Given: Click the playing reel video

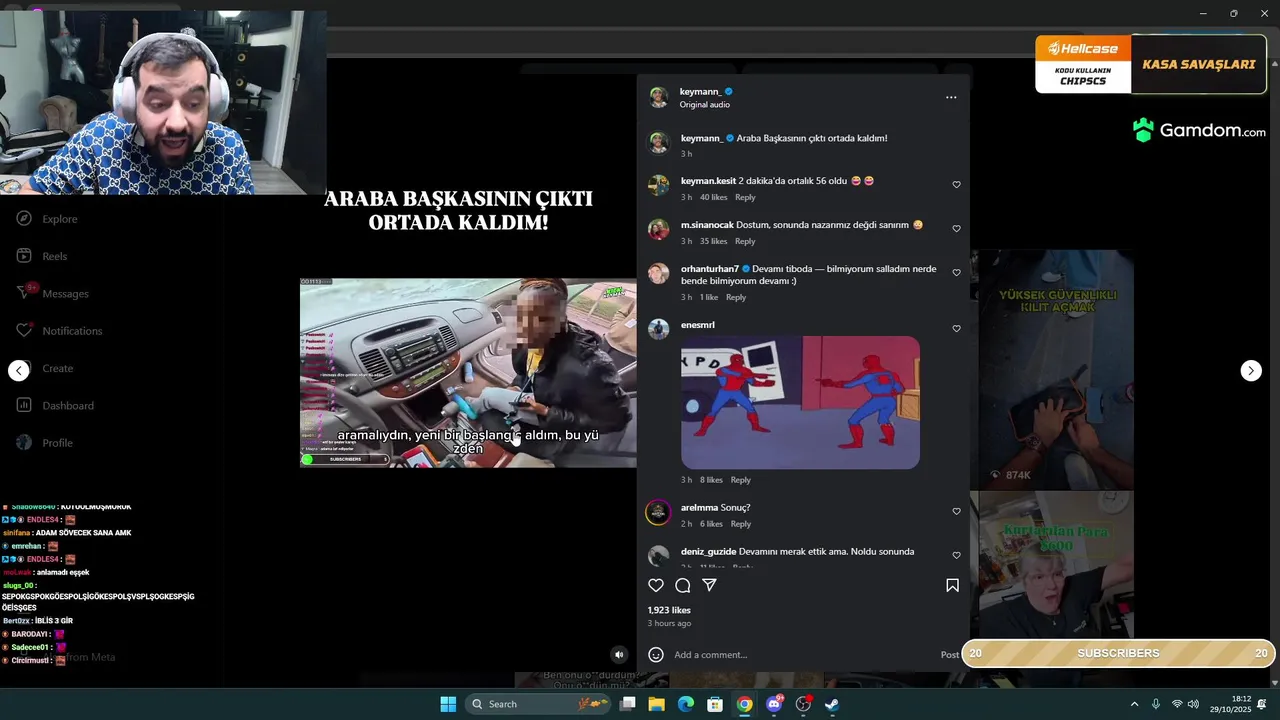Looking at the screenshot, I should click(468, 373).
